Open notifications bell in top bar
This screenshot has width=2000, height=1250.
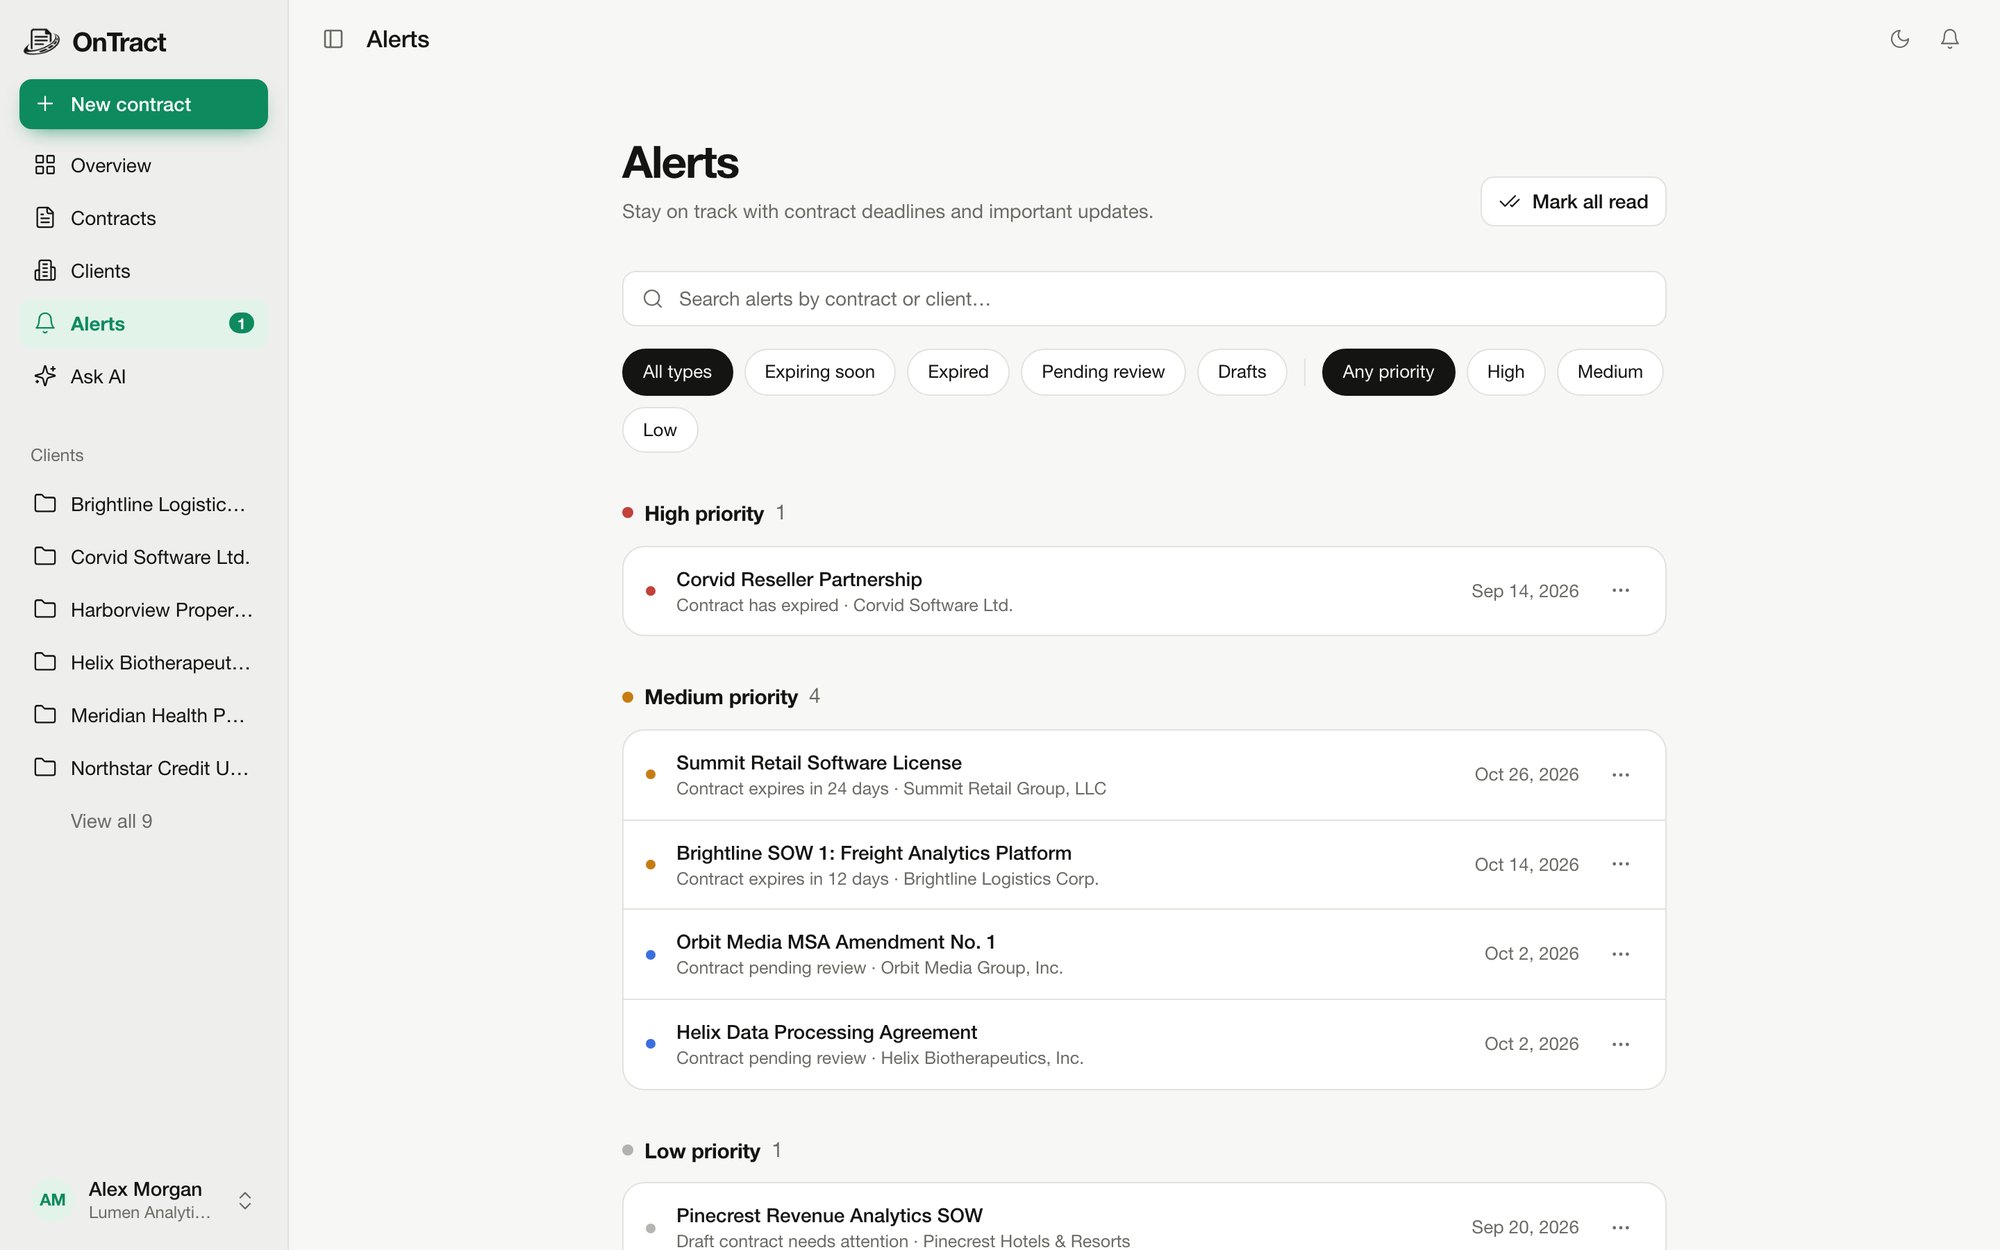1950,39
